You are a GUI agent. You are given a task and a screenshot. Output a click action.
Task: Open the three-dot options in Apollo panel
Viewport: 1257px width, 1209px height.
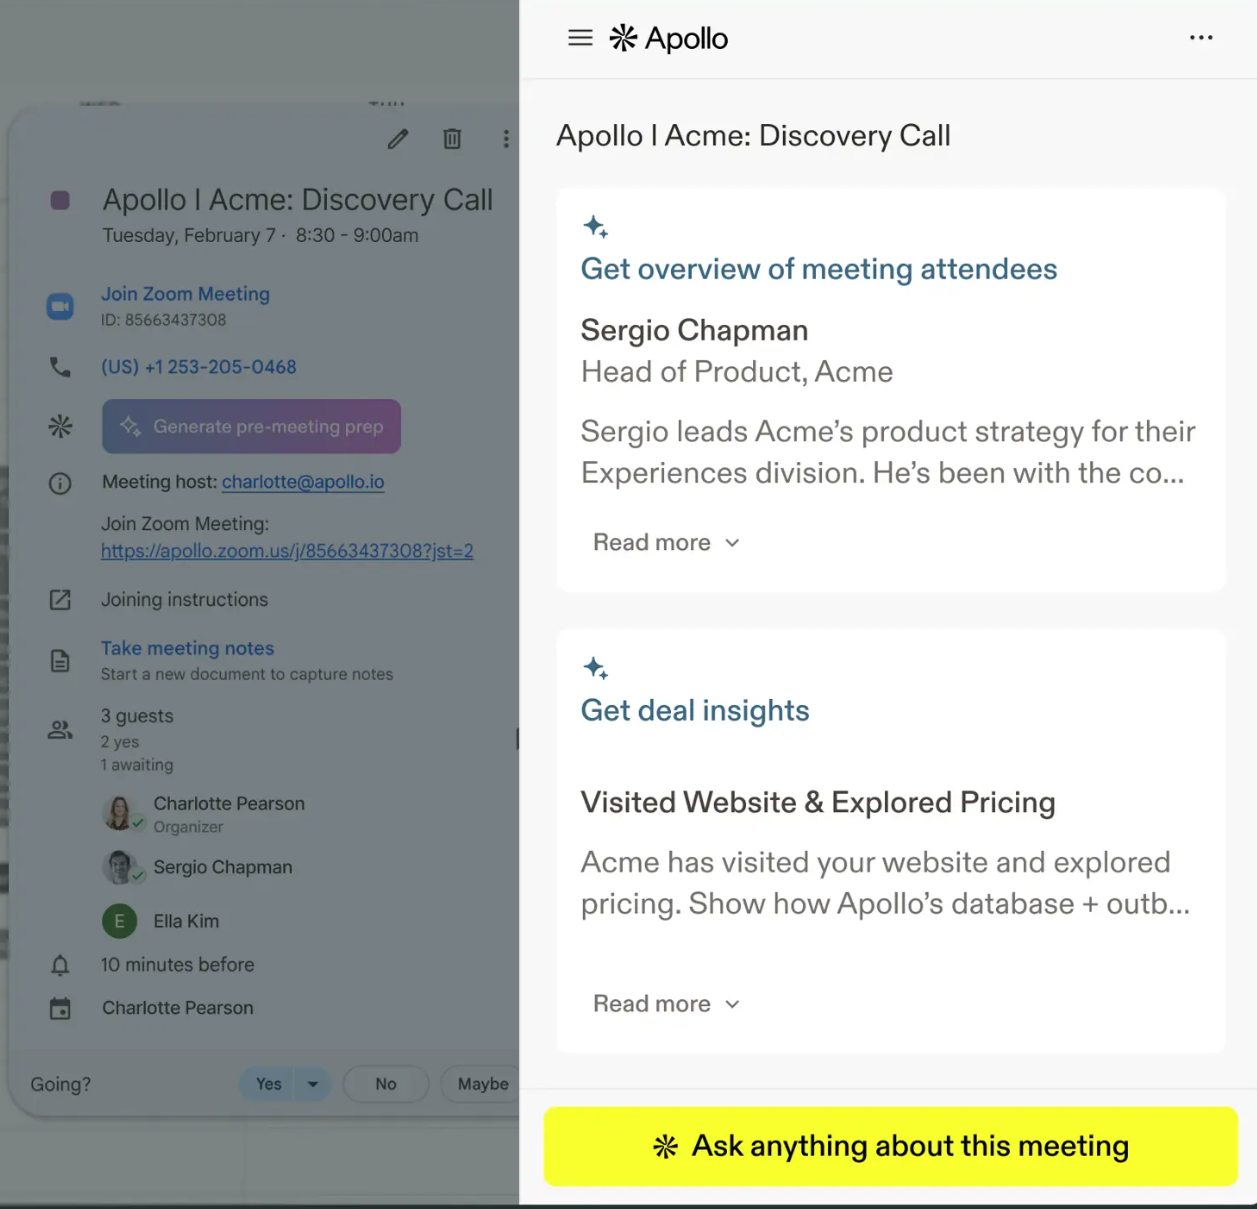point(1201,38)
